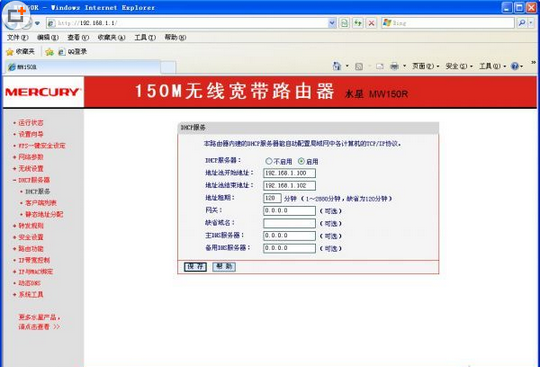The image size is (541, 367).
Task: Expand 无线设置 in the sidebar
Action: [x=31, y=168]
